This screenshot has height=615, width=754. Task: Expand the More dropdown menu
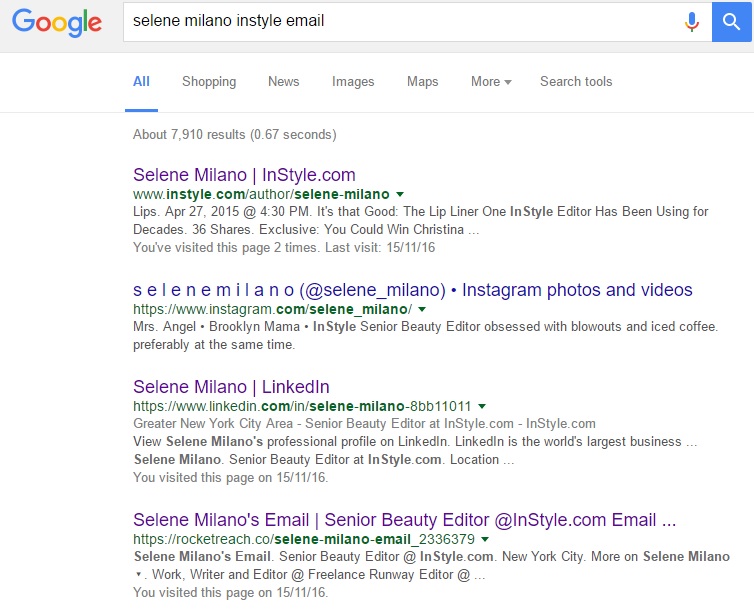click(491, 82)
